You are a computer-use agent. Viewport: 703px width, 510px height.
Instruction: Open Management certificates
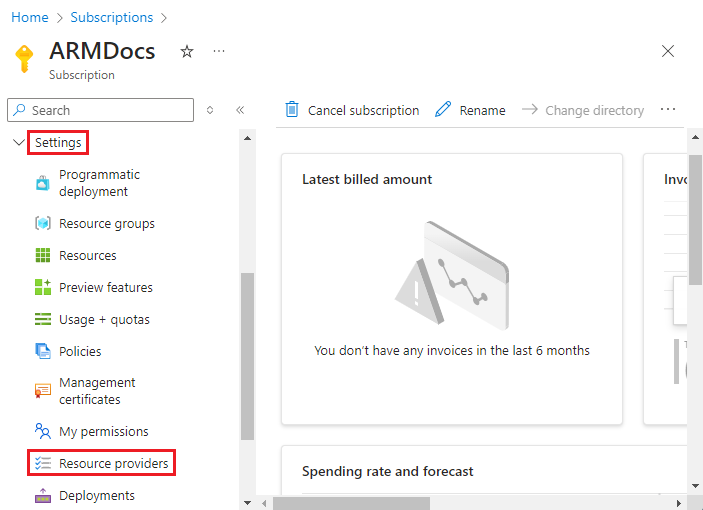tap(97, 391)
